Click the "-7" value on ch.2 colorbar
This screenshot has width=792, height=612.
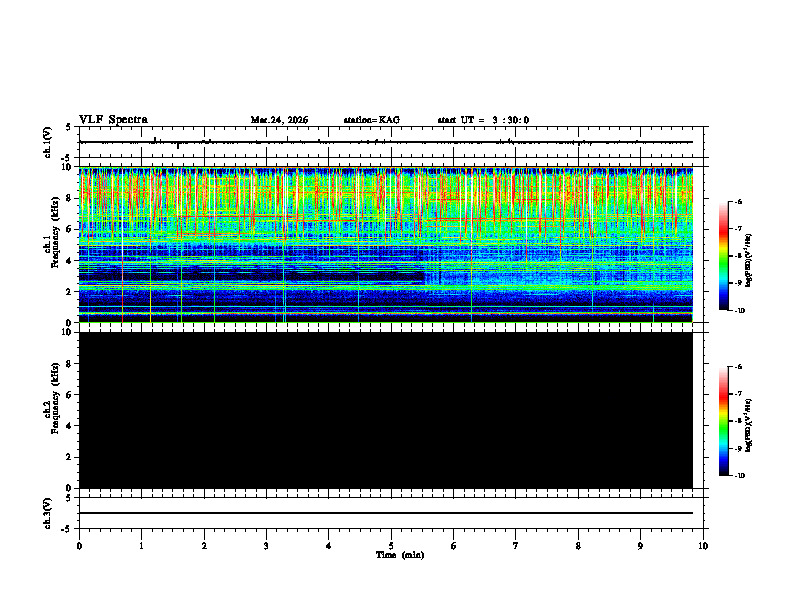(x=738, y=394)
